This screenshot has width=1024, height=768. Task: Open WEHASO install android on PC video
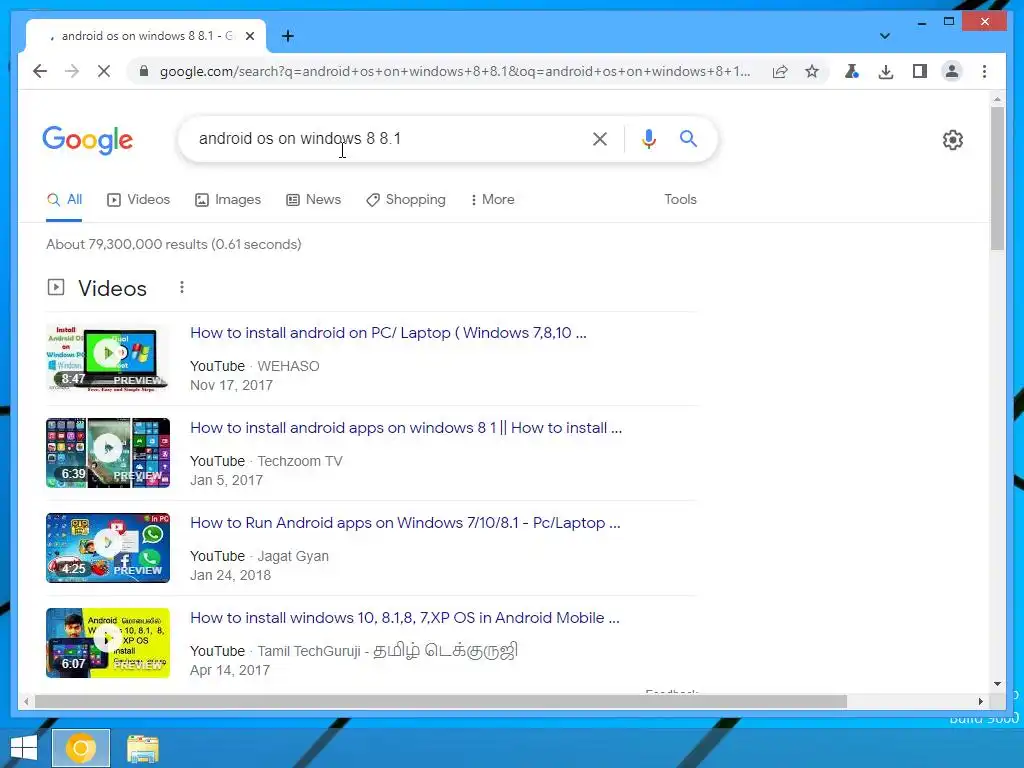[389, 332]
